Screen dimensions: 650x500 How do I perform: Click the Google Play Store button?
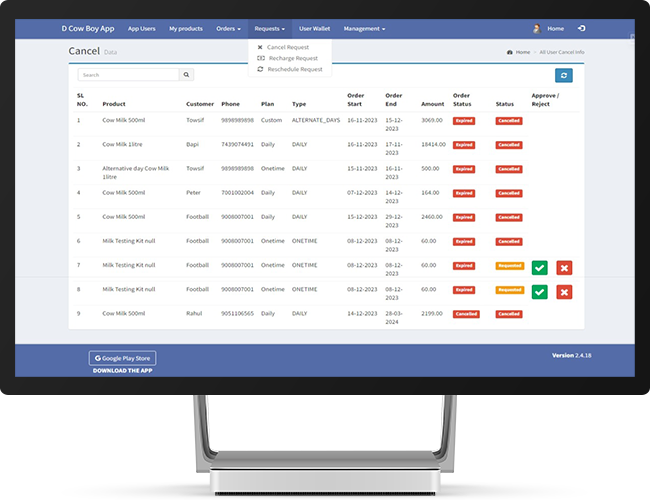[x=122, y=358]
